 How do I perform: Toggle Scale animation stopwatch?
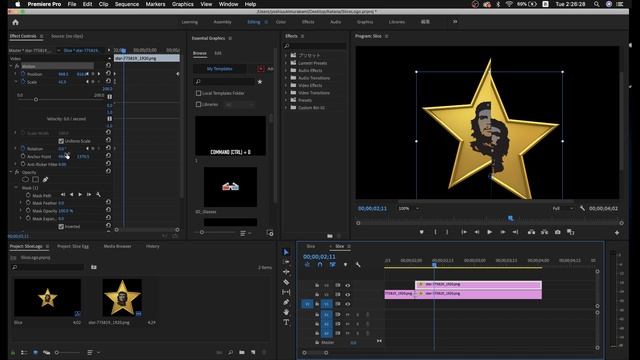click(x=23, y=82)
